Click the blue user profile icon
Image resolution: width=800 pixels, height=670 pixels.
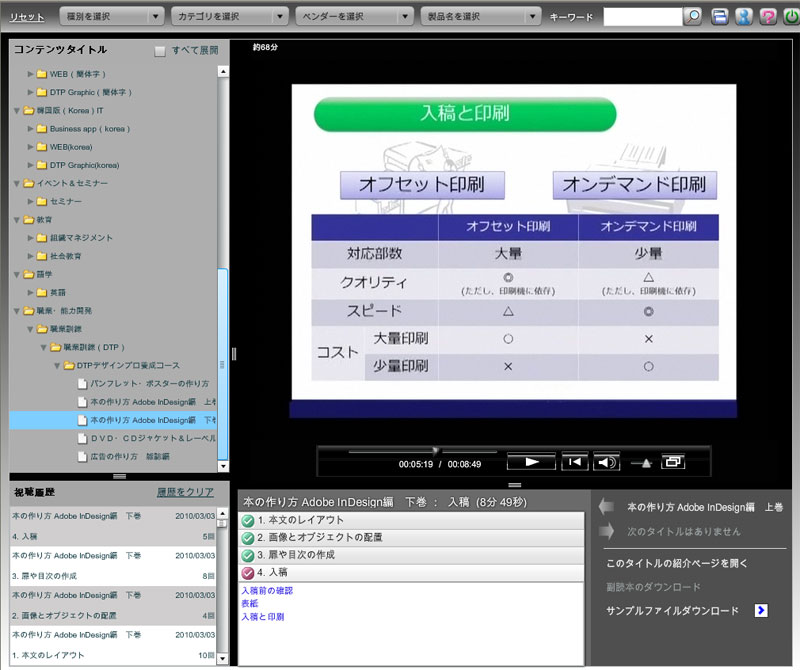743,17
